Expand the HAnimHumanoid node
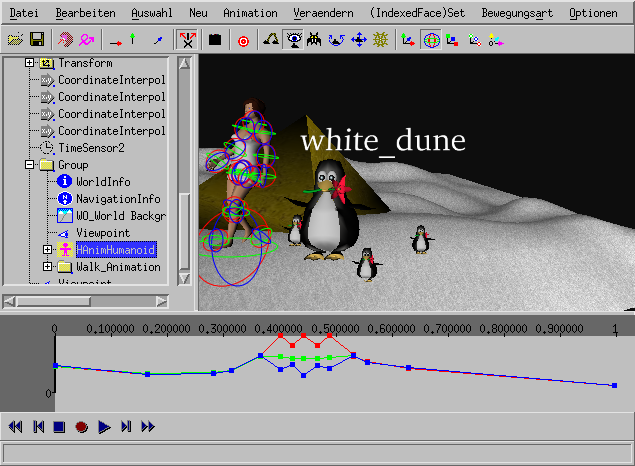 click(x=47, y=250)
